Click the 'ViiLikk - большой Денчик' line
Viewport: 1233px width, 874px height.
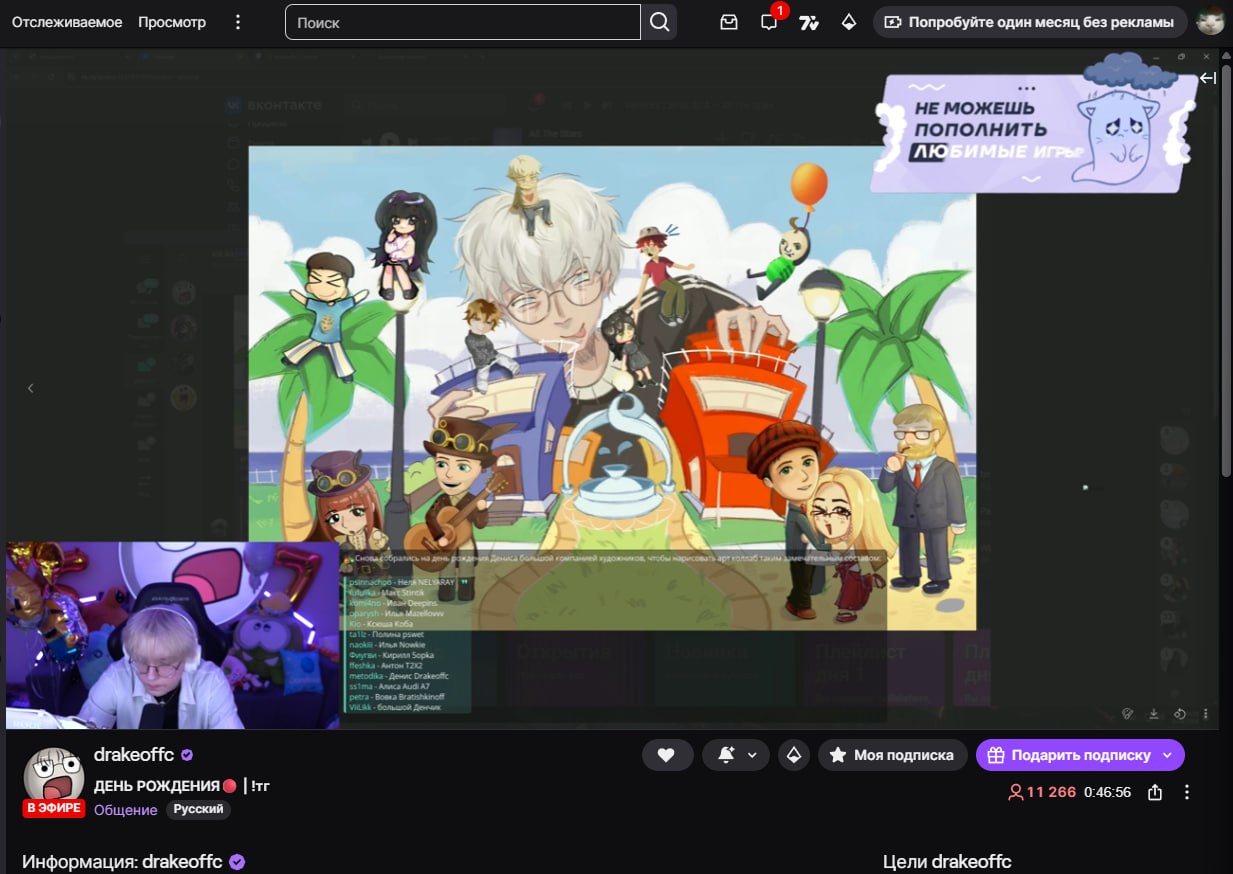(x=394, y=707)
